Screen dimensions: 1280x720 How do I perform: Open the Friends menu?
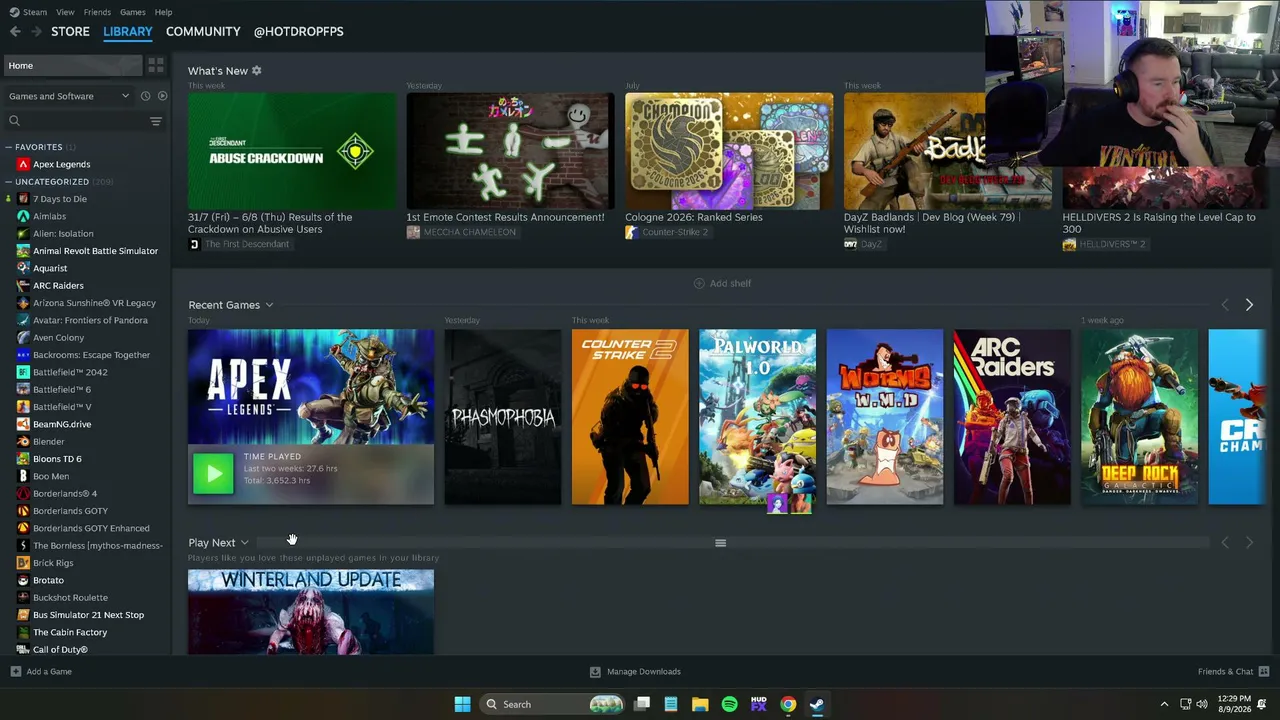[x=97, y=12]
